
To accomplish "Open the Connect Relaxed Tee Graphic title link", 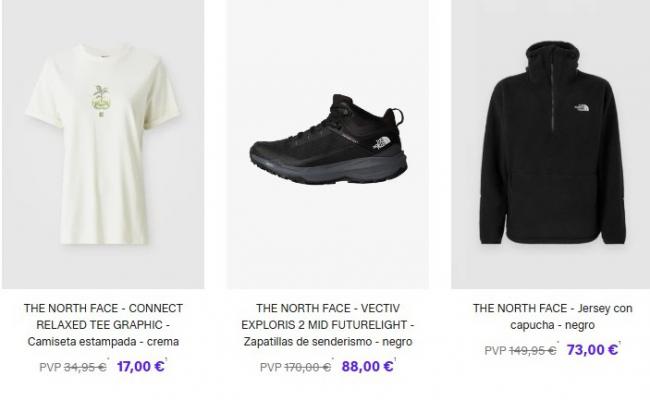I will pyautogui.click(x=103, y=325).
